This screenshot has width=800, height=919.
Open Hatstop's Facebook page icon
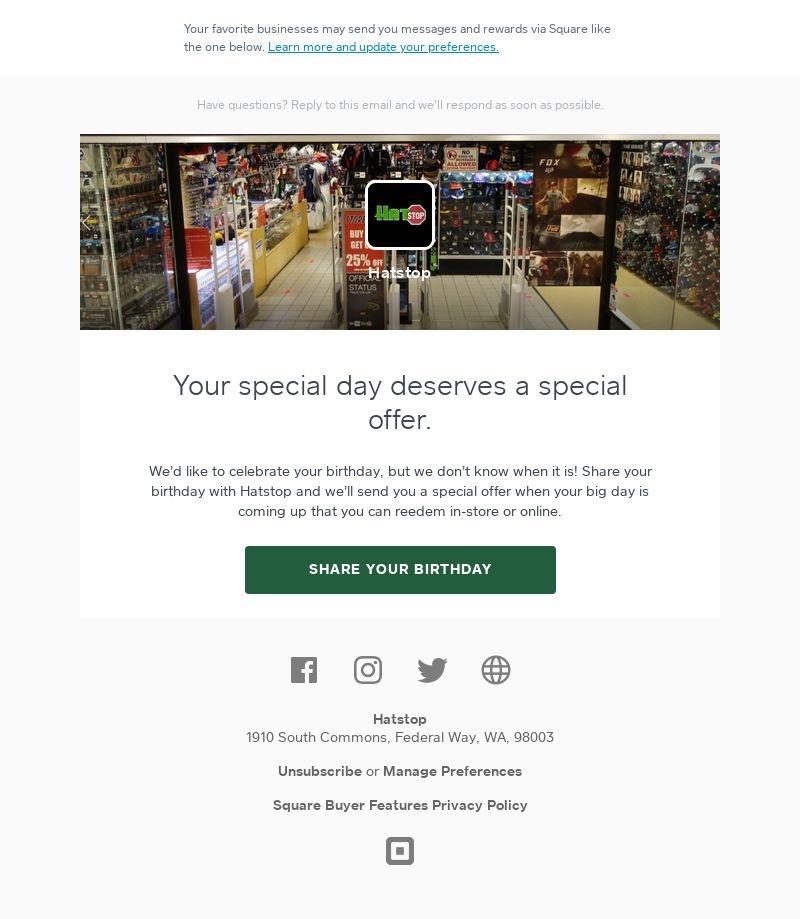(304, 670)
